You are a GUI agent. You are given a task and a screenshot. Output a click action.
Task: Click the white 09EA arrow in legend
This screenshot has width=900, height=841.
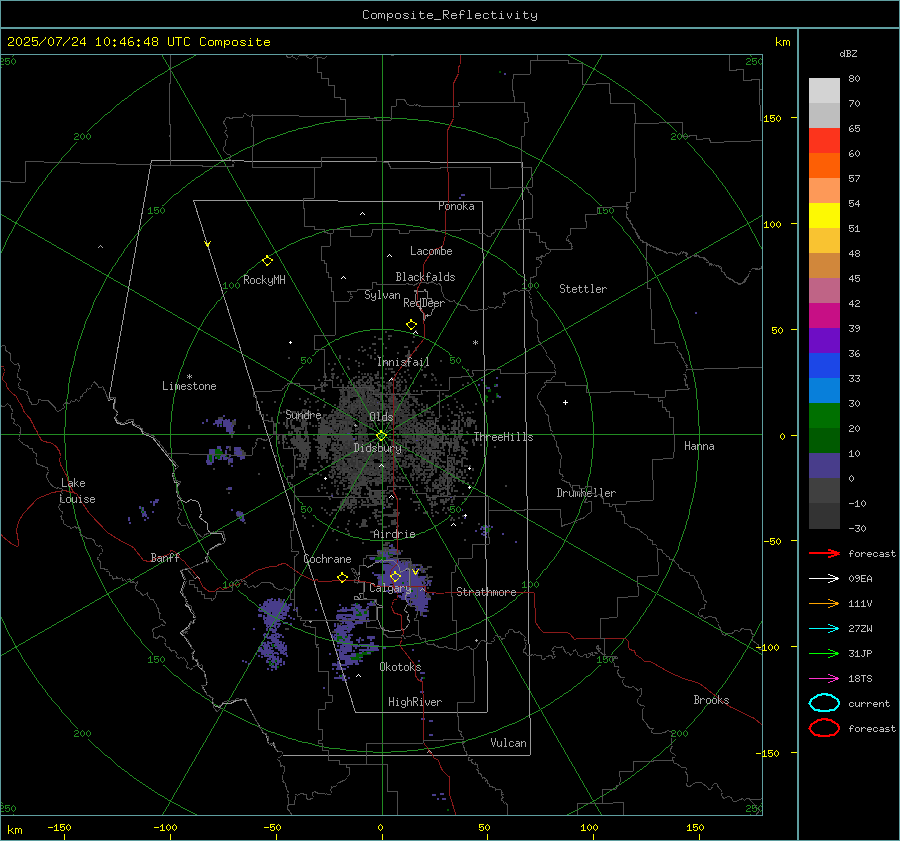coord(825,579)
